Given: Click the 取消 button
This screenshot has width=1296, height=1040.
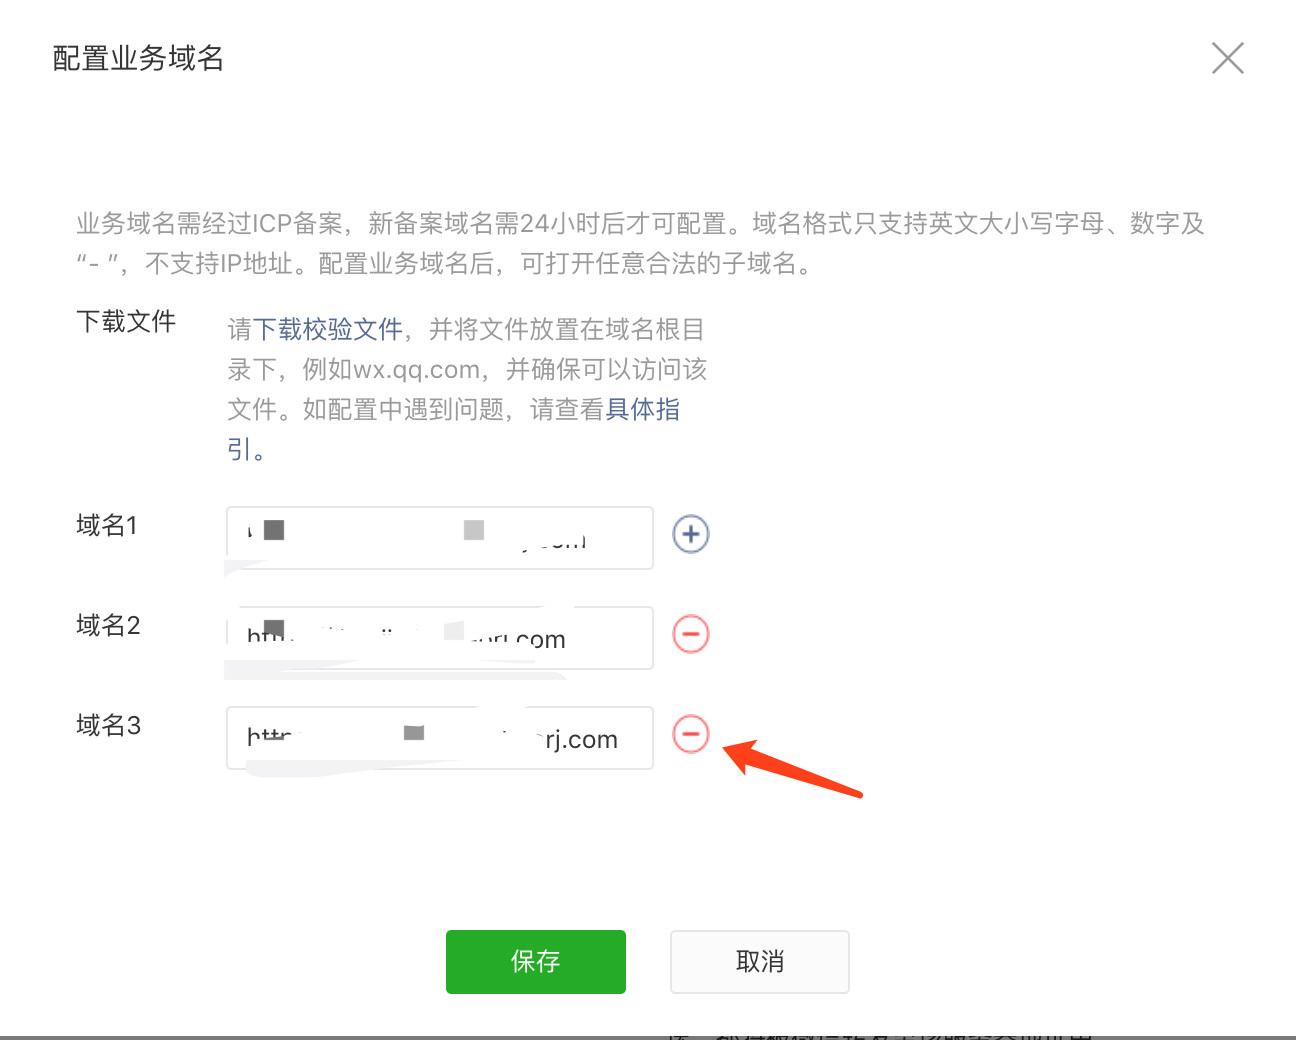Looking at the screenshot, I should pyautogui.click(x=760, y=962).
